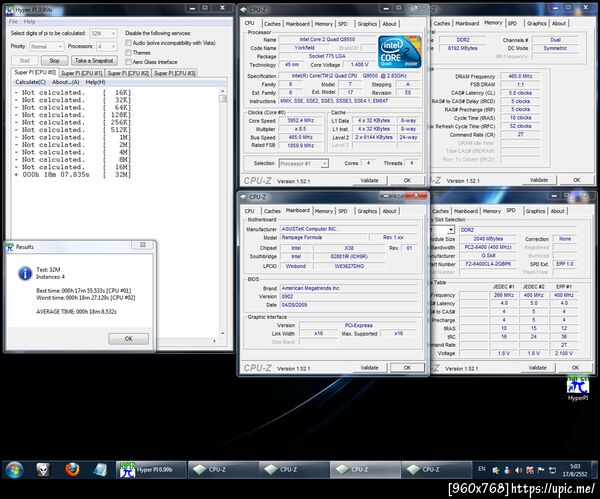Toggle the Themes checkbox
This screenshot has height=499, width=600.
point(128,52)
